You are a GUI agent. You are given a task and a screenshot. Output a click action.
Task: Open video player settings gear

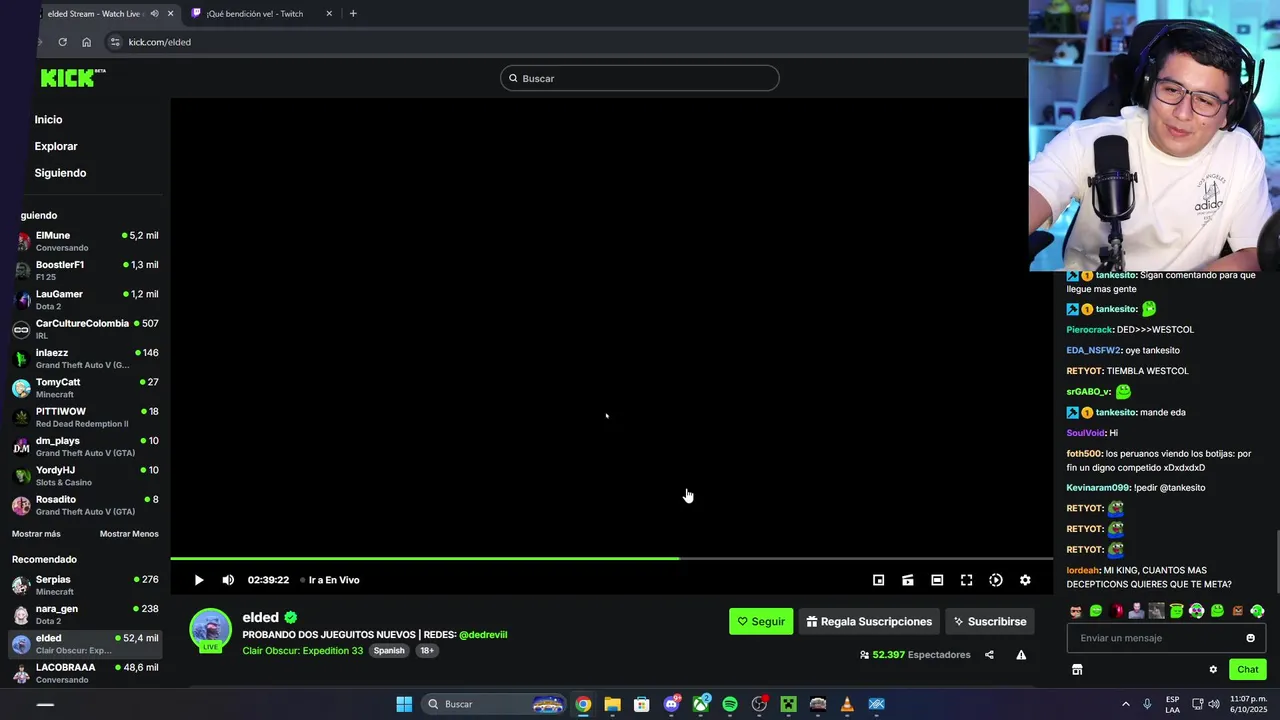click(1025, 580)
